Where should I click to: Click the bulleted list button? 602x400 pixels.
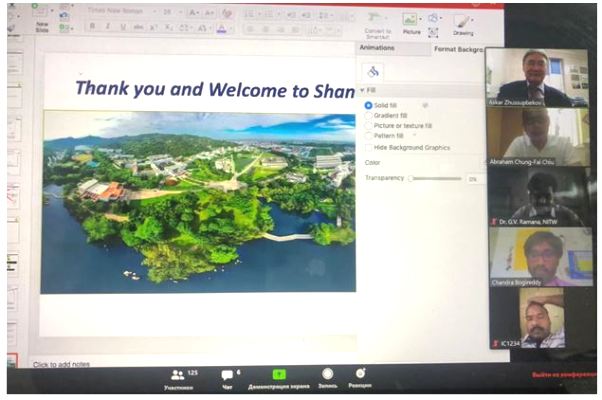(x=251, y=15)
